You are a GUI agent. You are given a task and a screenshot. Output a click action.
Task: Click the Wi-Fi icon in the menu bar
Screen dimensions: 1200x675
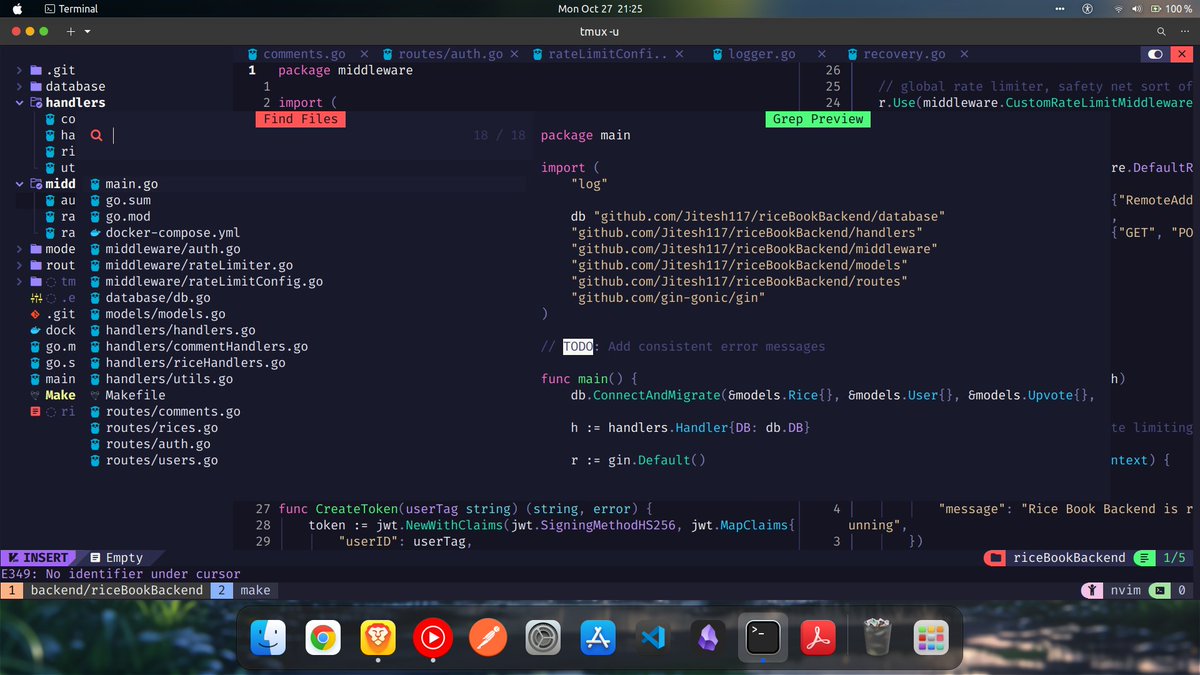tap(1117, 9)
